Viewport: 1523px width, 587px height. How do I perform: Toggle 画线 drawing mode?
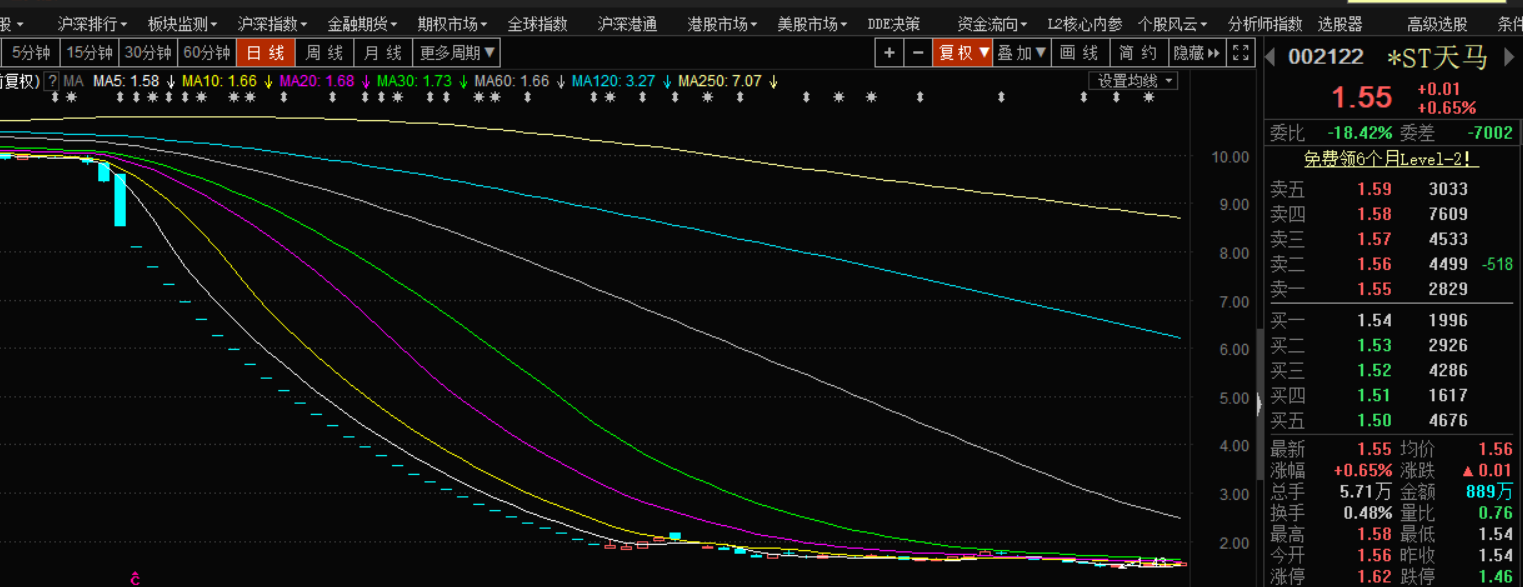[1079, 53]
